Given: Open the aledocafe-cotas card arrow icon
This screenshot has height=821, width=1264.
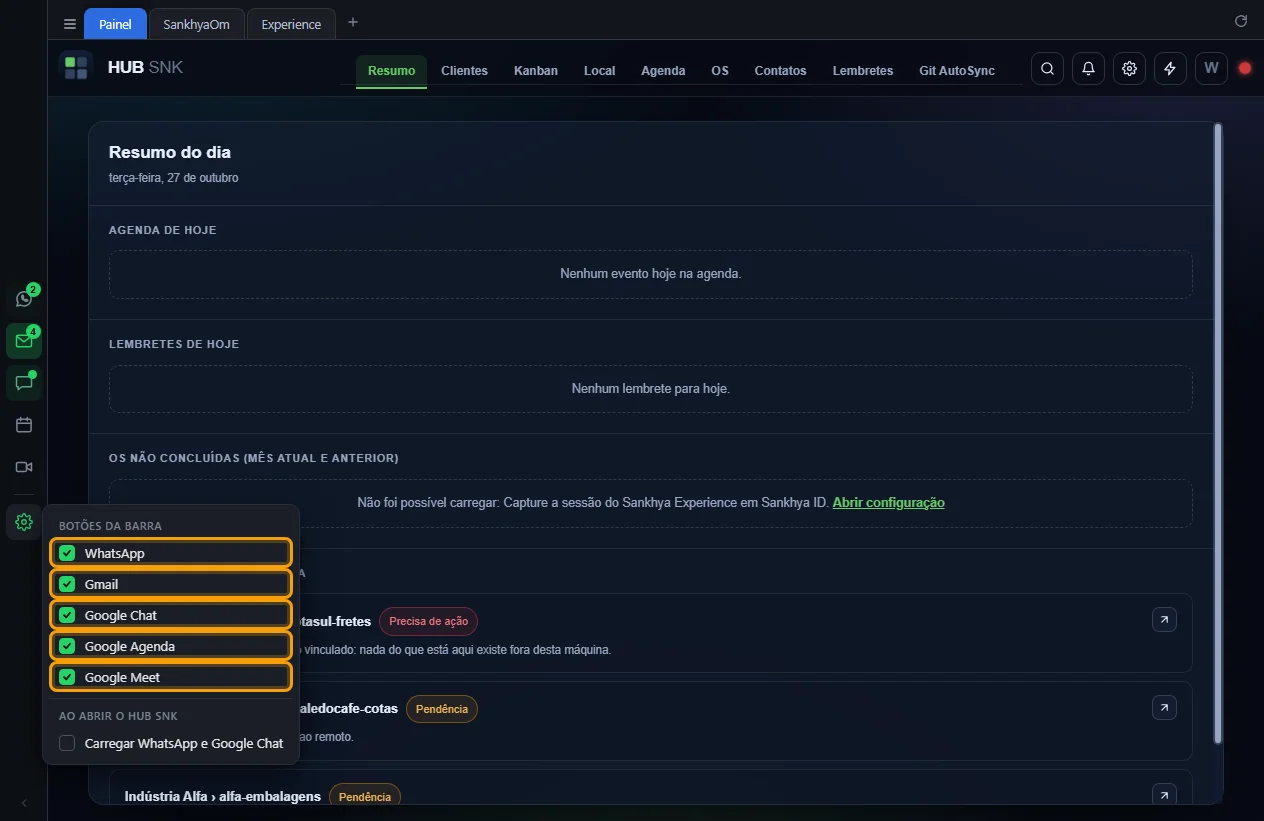Looking at the screenshot, I should (x=1164, y=708).
